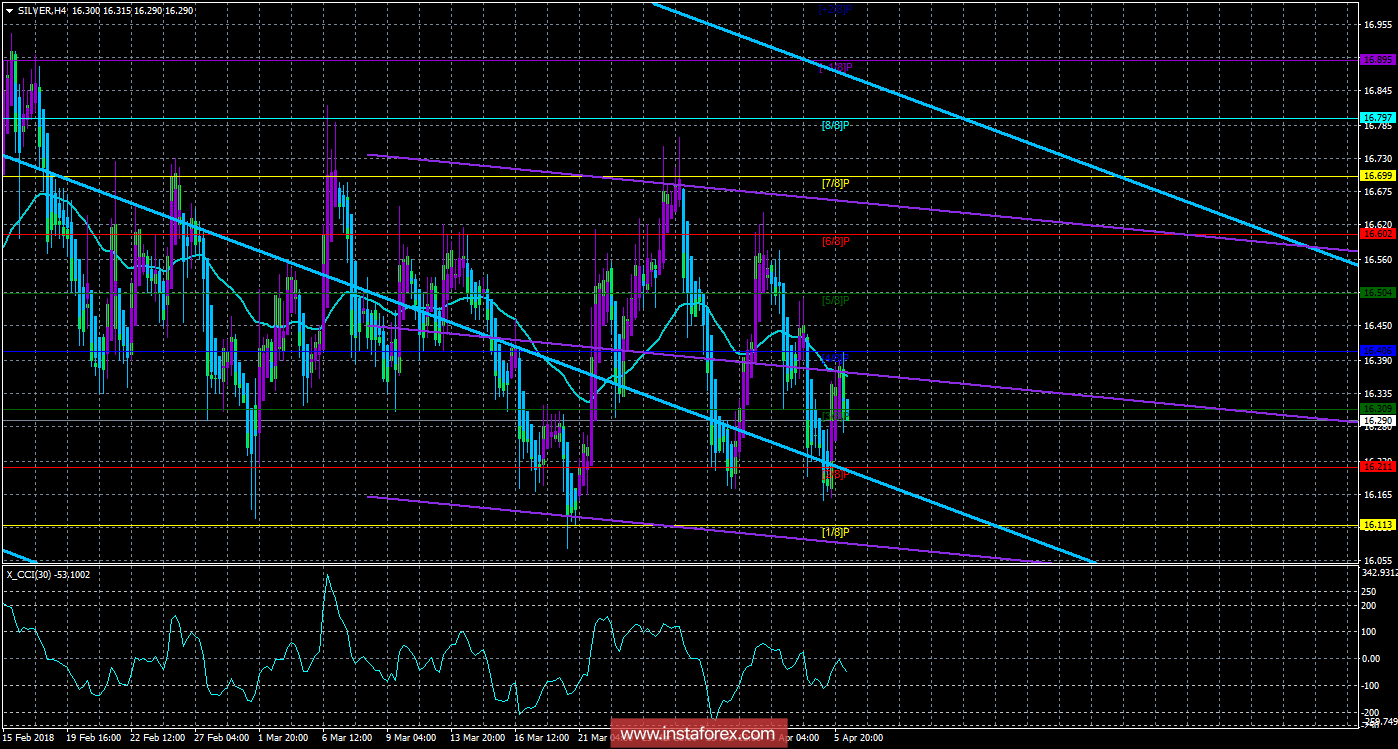Click the cyan 16.797 price tag
The image size is (1398, 749).
1376,118
